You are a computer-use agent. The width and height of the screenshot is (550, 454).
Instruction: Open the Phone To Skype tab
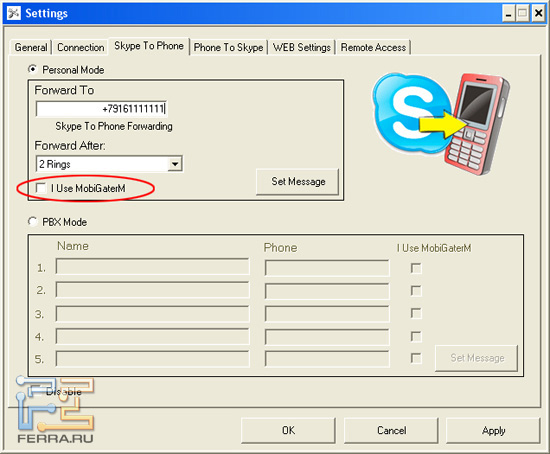228,47
